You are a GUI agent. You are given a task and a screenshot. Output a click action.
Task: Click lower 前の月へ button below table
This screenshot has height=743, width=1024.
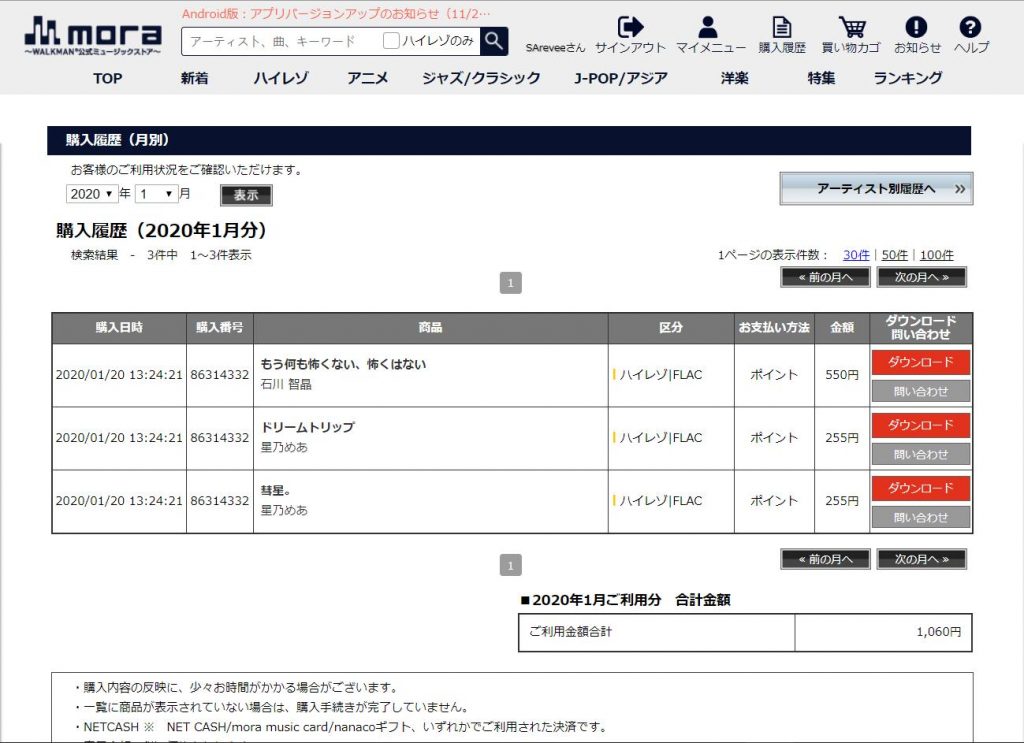pos(825,559)
